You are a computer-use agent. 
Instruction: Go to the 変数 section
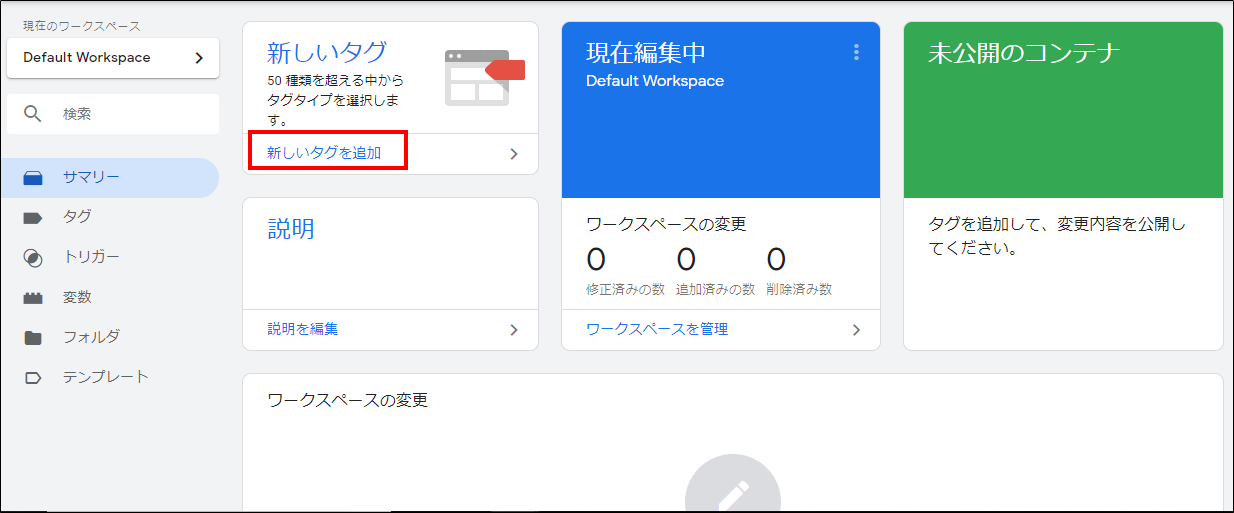point(77,297)
